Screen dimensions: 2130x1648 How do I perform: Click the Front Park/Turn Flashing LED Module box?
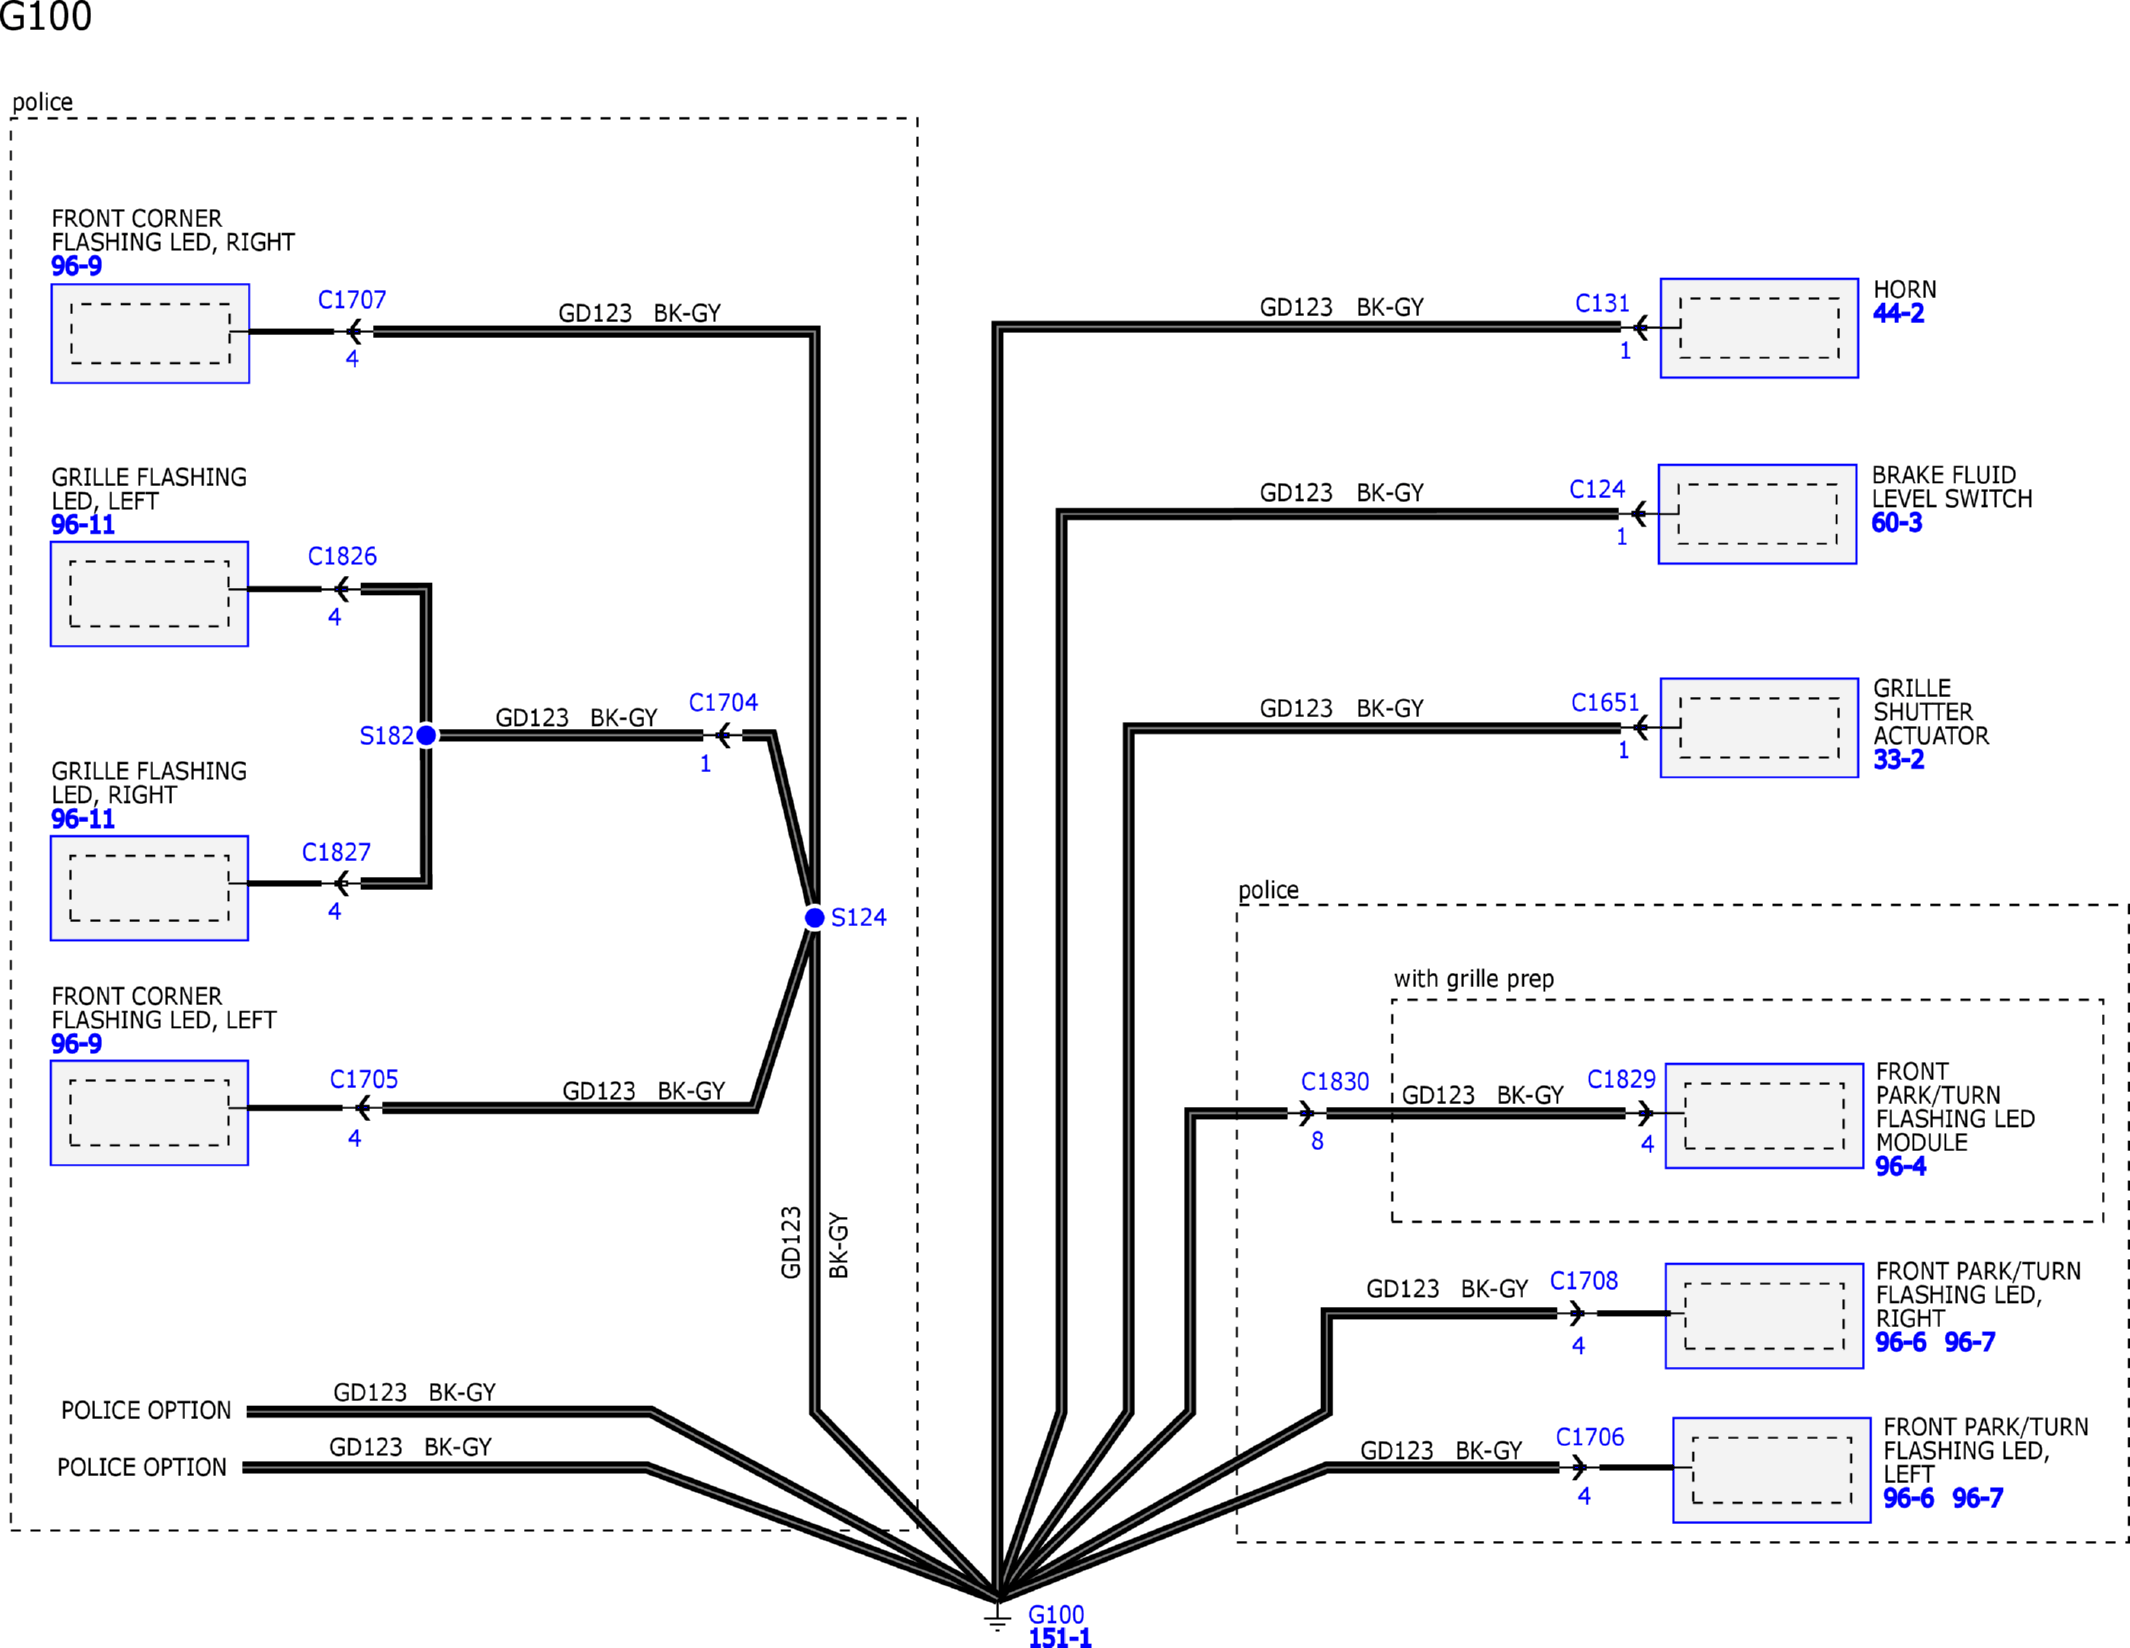point(1763,1115)
